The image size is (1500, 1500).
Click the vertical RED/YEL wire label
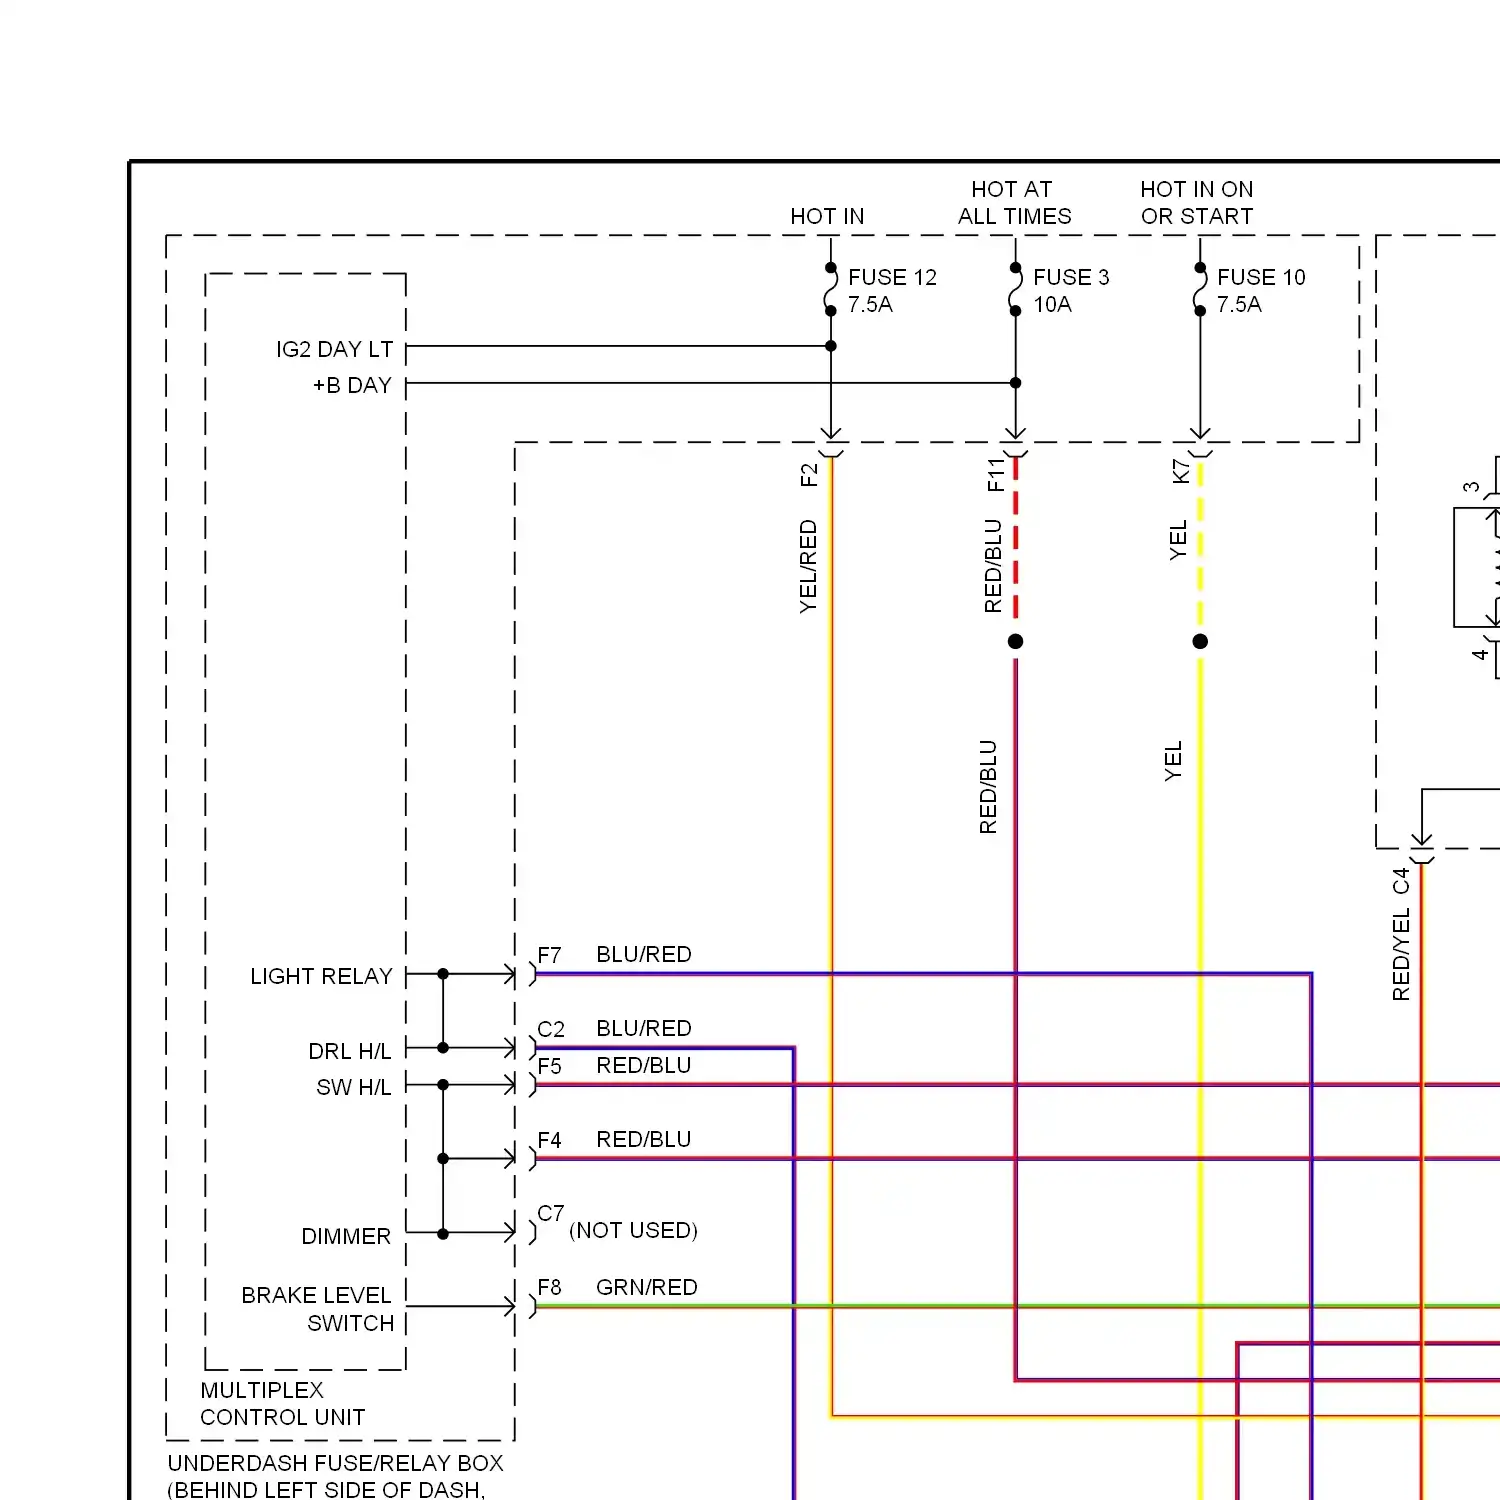click(1401, 955)
